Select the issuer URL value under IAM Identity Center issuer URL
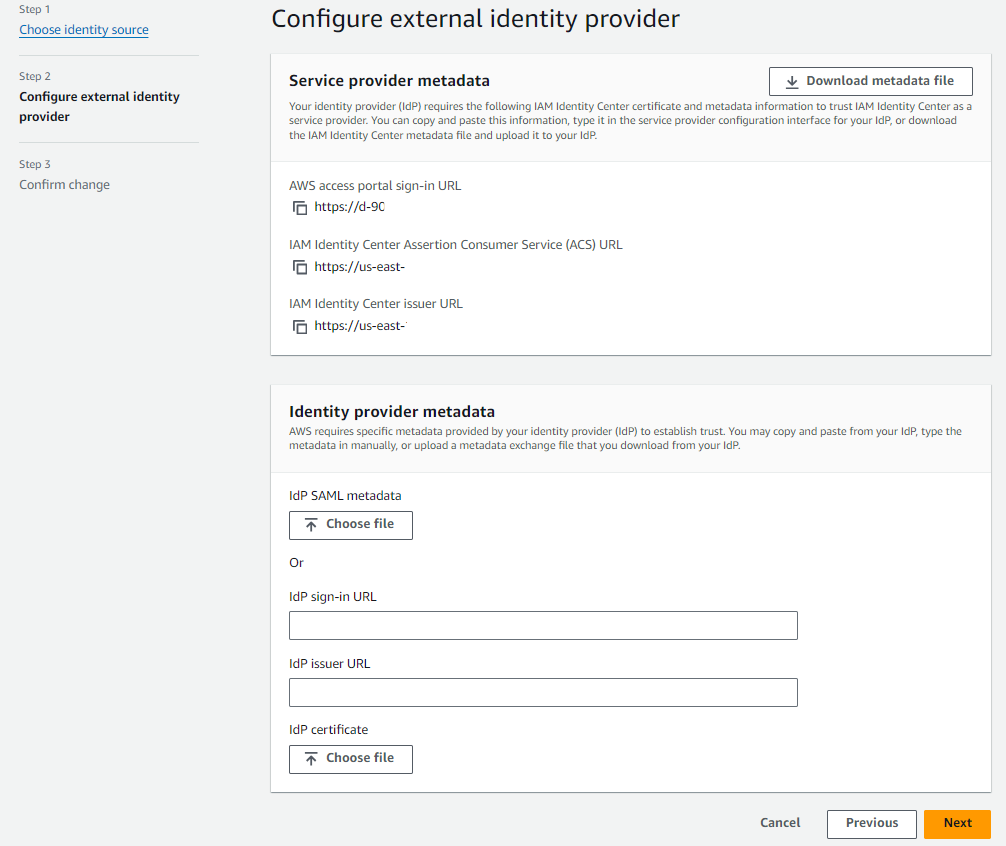The width and height of the screenshot is (1006, 846). point(360,326)
